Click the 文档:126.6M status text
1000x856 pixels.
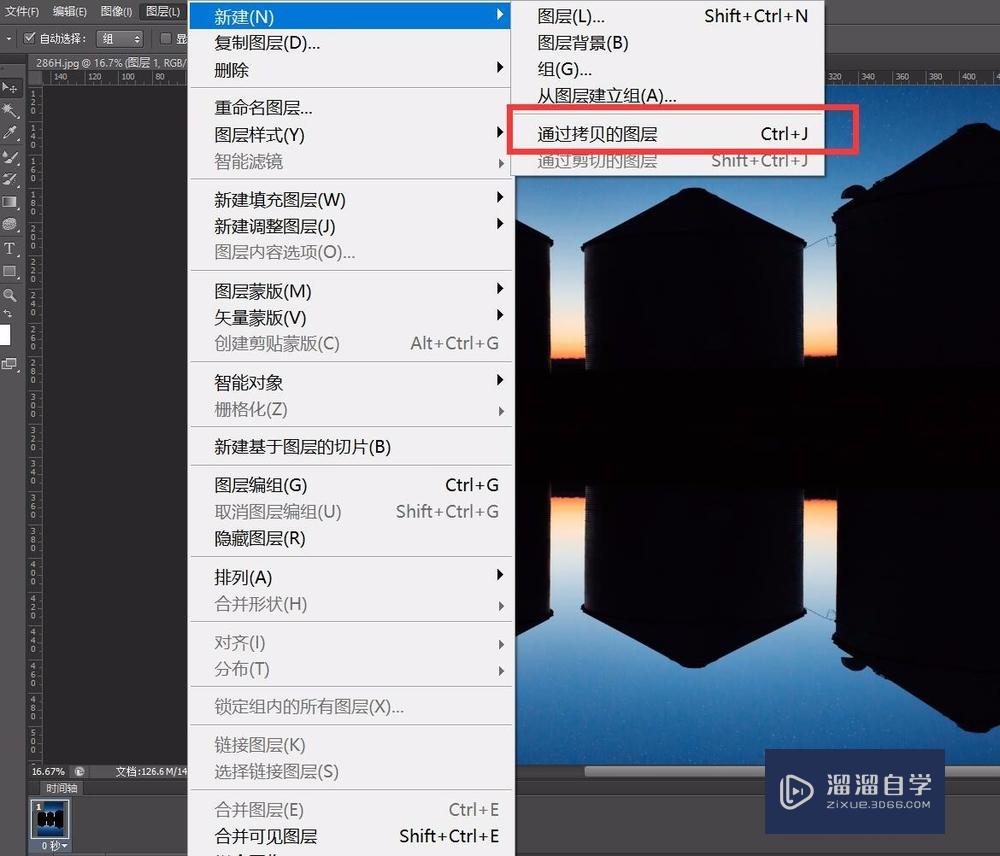pos(151,771)
